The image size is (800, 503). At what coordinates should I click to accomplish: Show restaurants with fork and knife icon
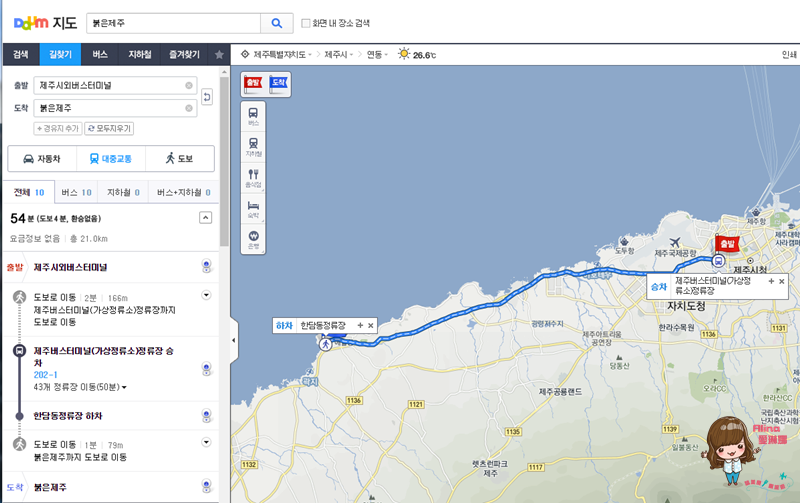click(x=253, y=178)
